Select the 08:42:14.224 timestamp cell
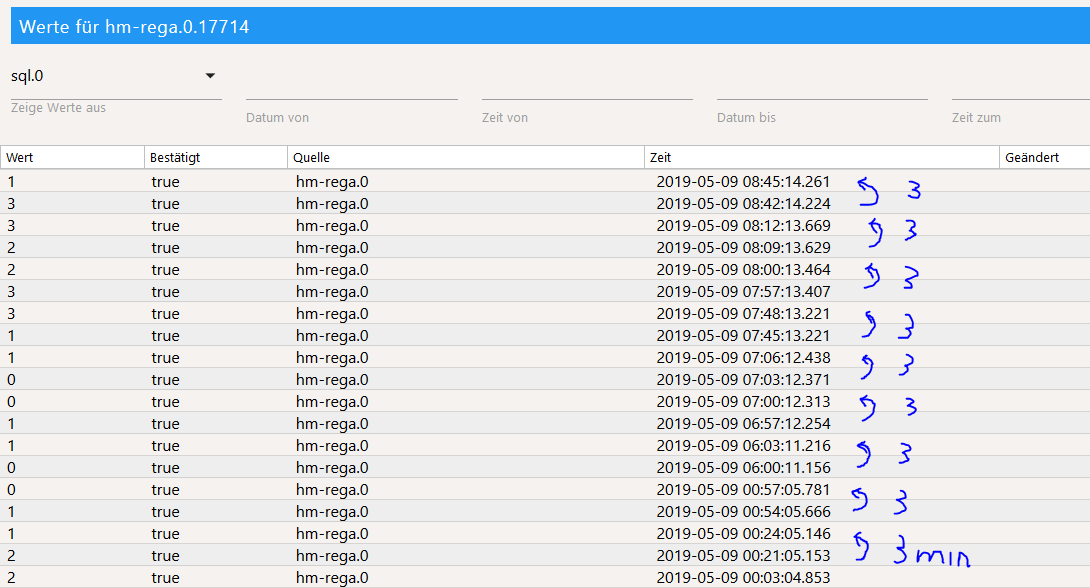This screenshot has height=588, width=1090. point(743,204)
